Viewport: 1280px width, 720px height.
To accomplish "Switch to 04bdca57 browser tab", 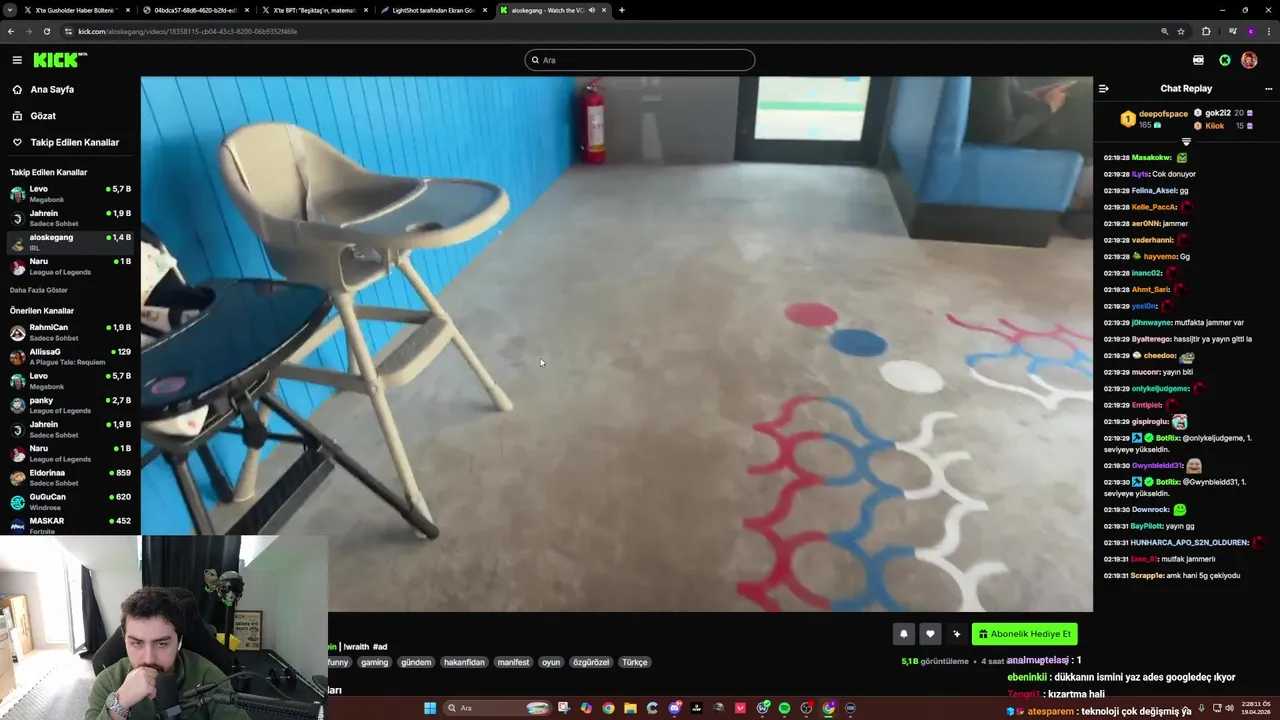I will (194, 10).
